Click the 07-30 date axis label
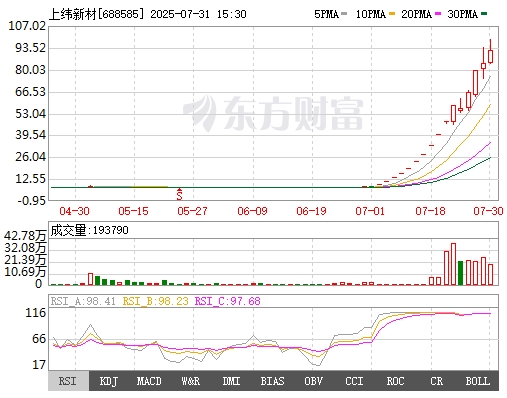This screenshot has height=398, width=507. coord(488,211)
